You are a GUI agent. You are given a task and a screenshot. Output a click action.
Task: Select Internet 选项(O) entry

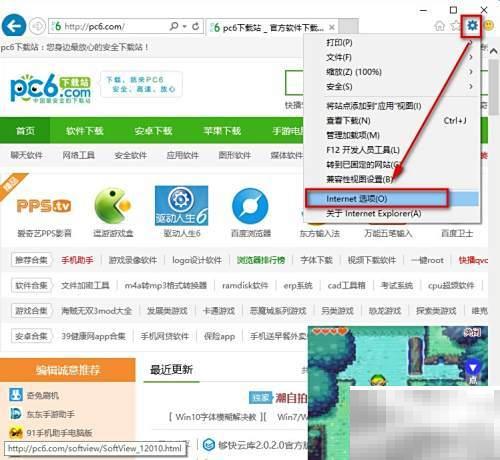point(392,199)
